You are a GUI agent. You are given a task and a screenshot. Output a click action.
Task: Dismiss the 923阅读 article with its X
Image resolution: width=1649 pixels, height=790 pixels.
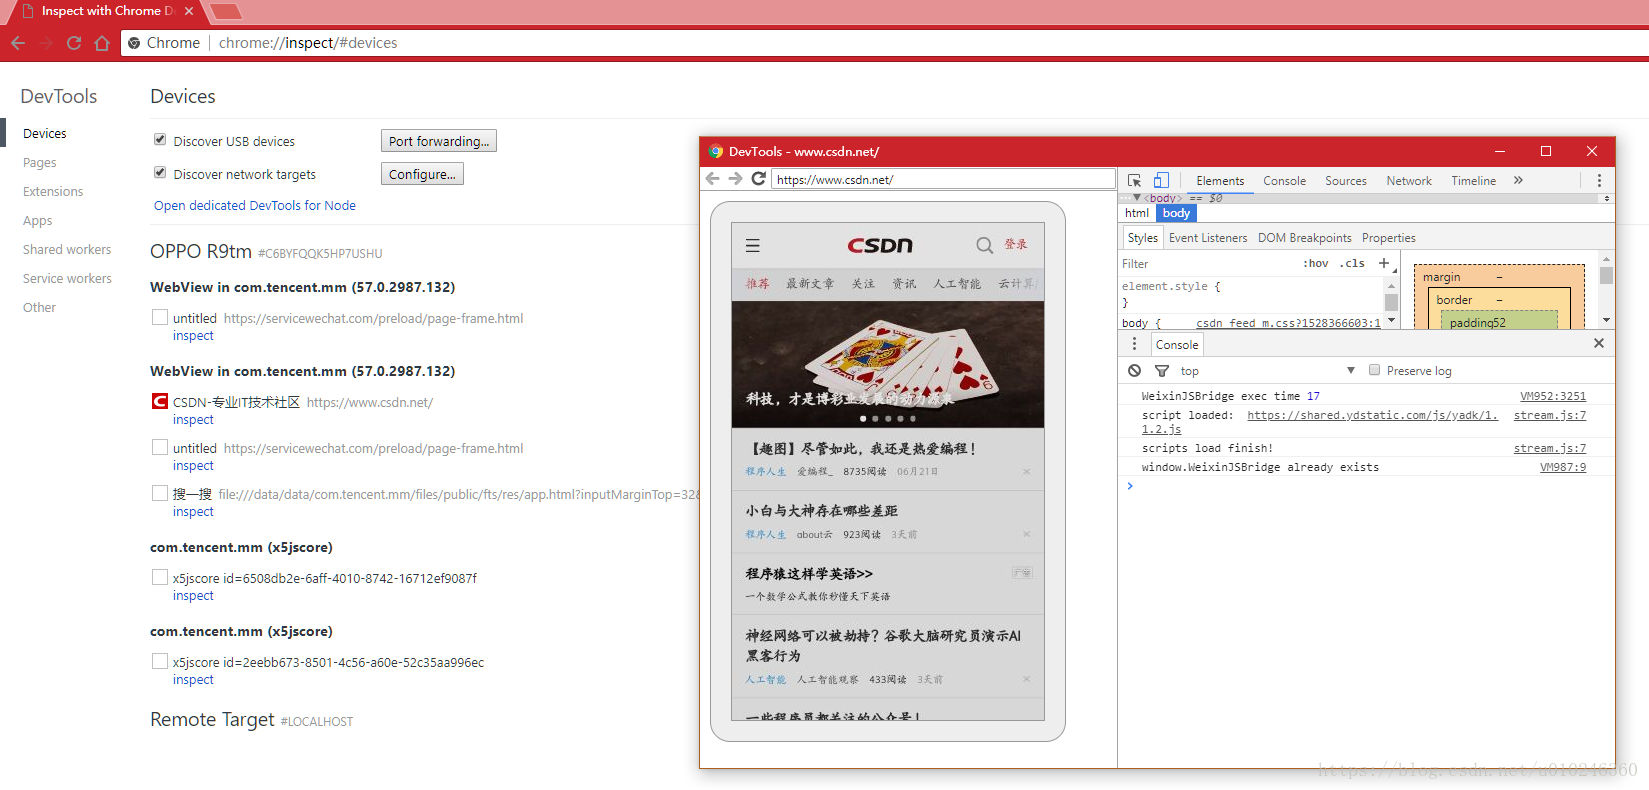tap(1026, 535)
